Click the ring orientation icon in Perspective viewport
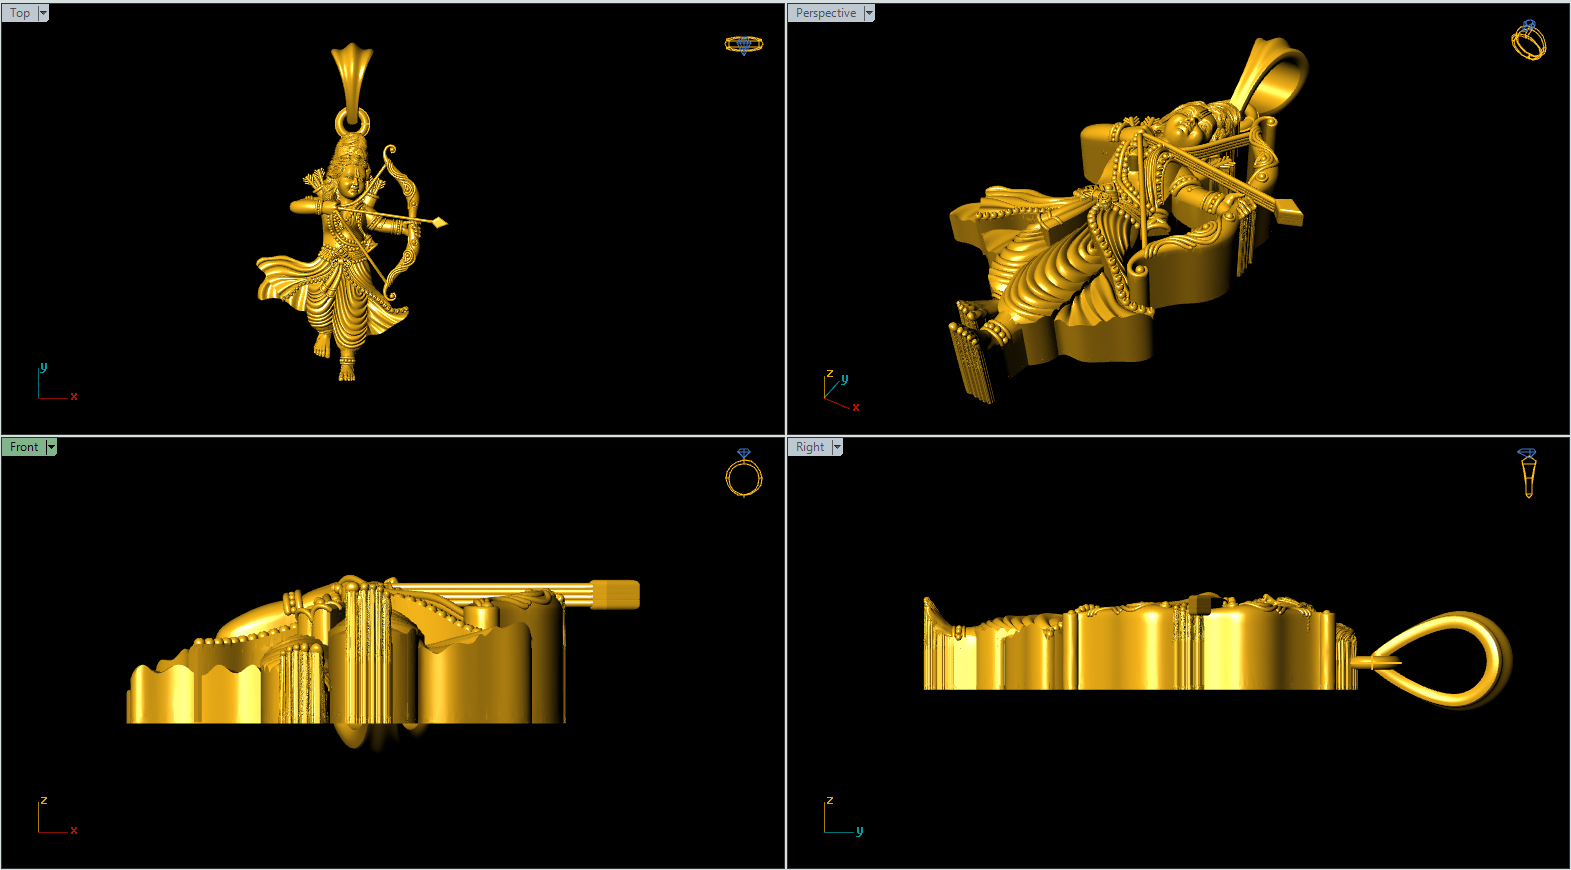Screen dimensions: 1571x870 (1528, 40)
